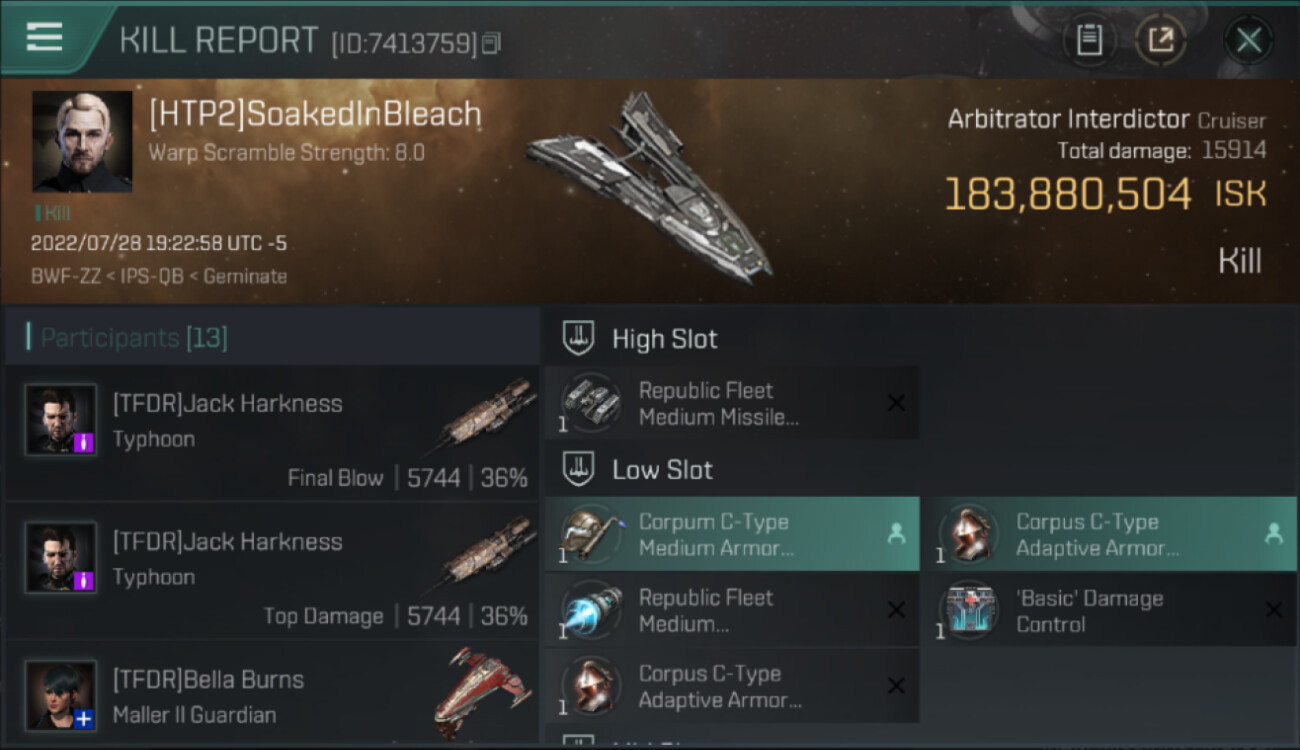Collapse the High Slot section

point(640,339)
